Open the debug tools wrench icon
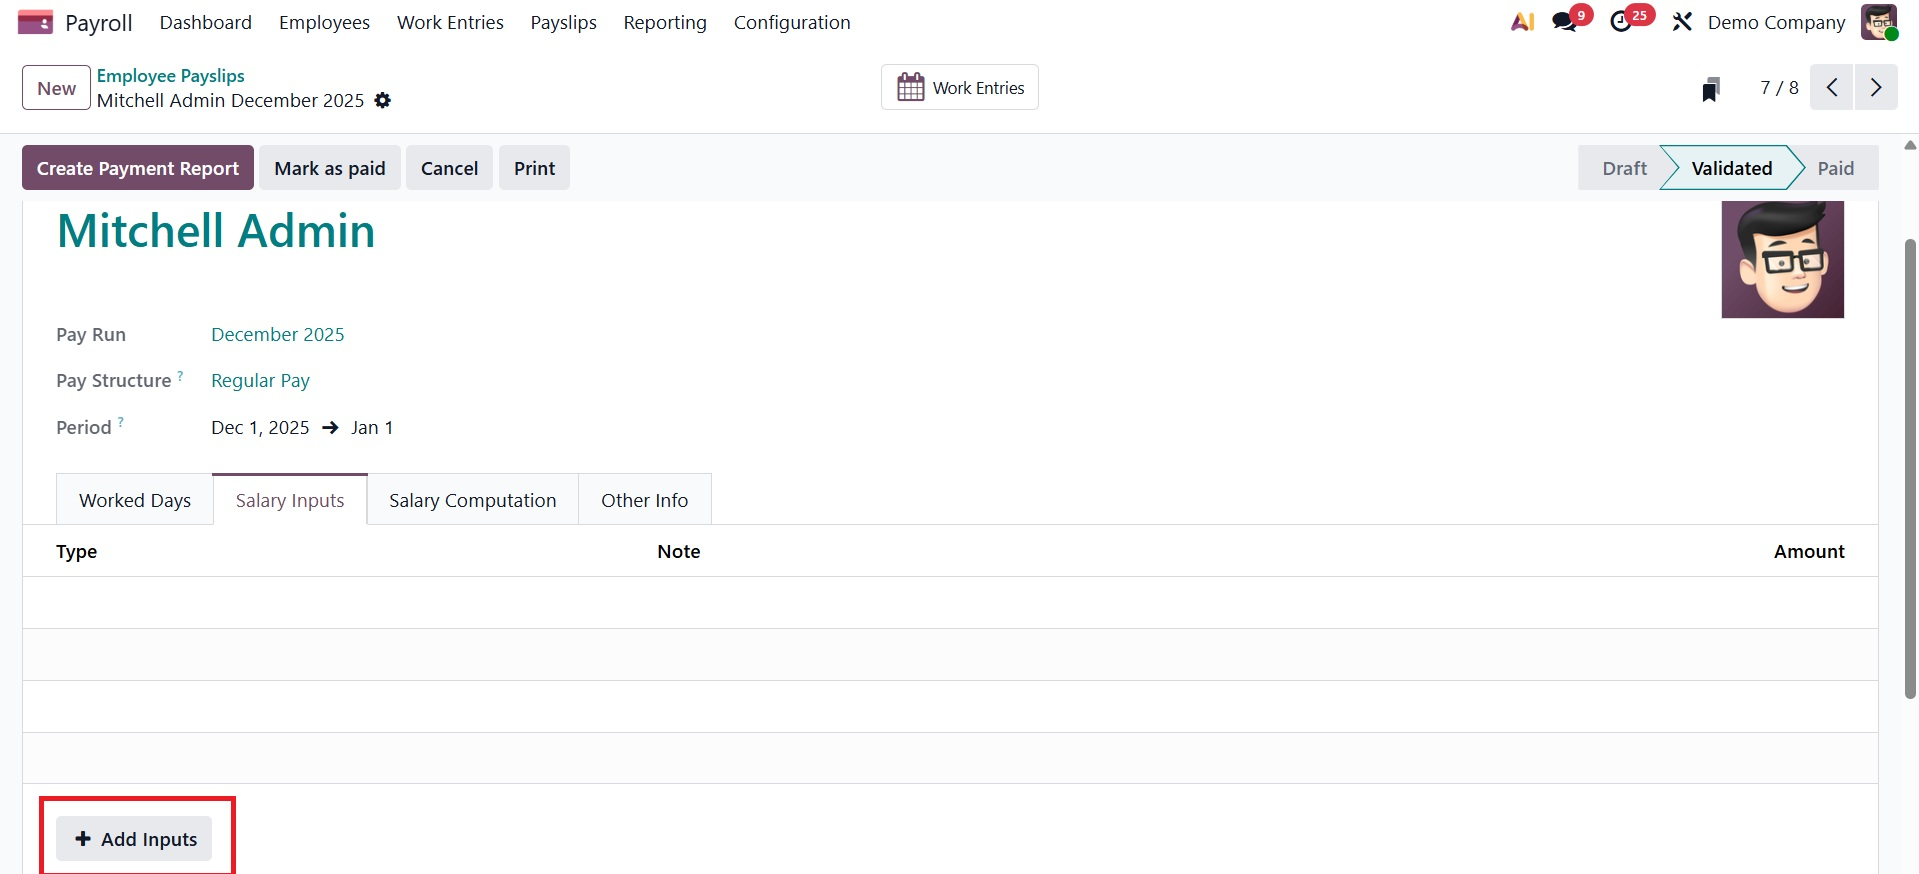This screenshot has height=874, width=1919. point(1682,22)
